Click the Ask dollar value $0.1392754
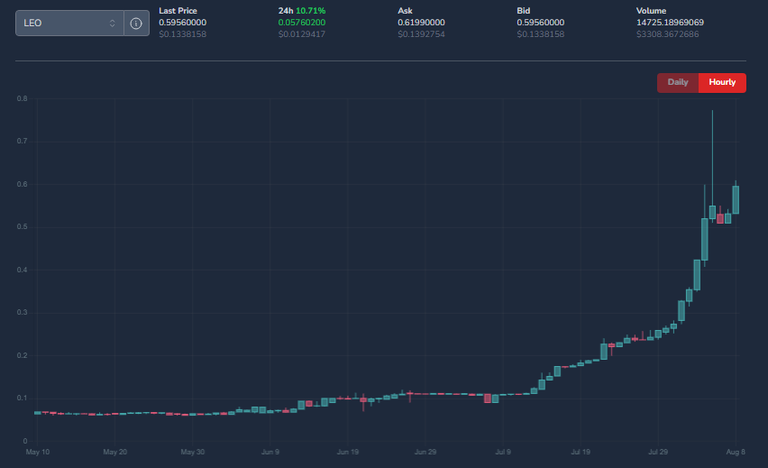Image resolution: width=768 pixels, height=468 pixels. (x=421, y=34)
